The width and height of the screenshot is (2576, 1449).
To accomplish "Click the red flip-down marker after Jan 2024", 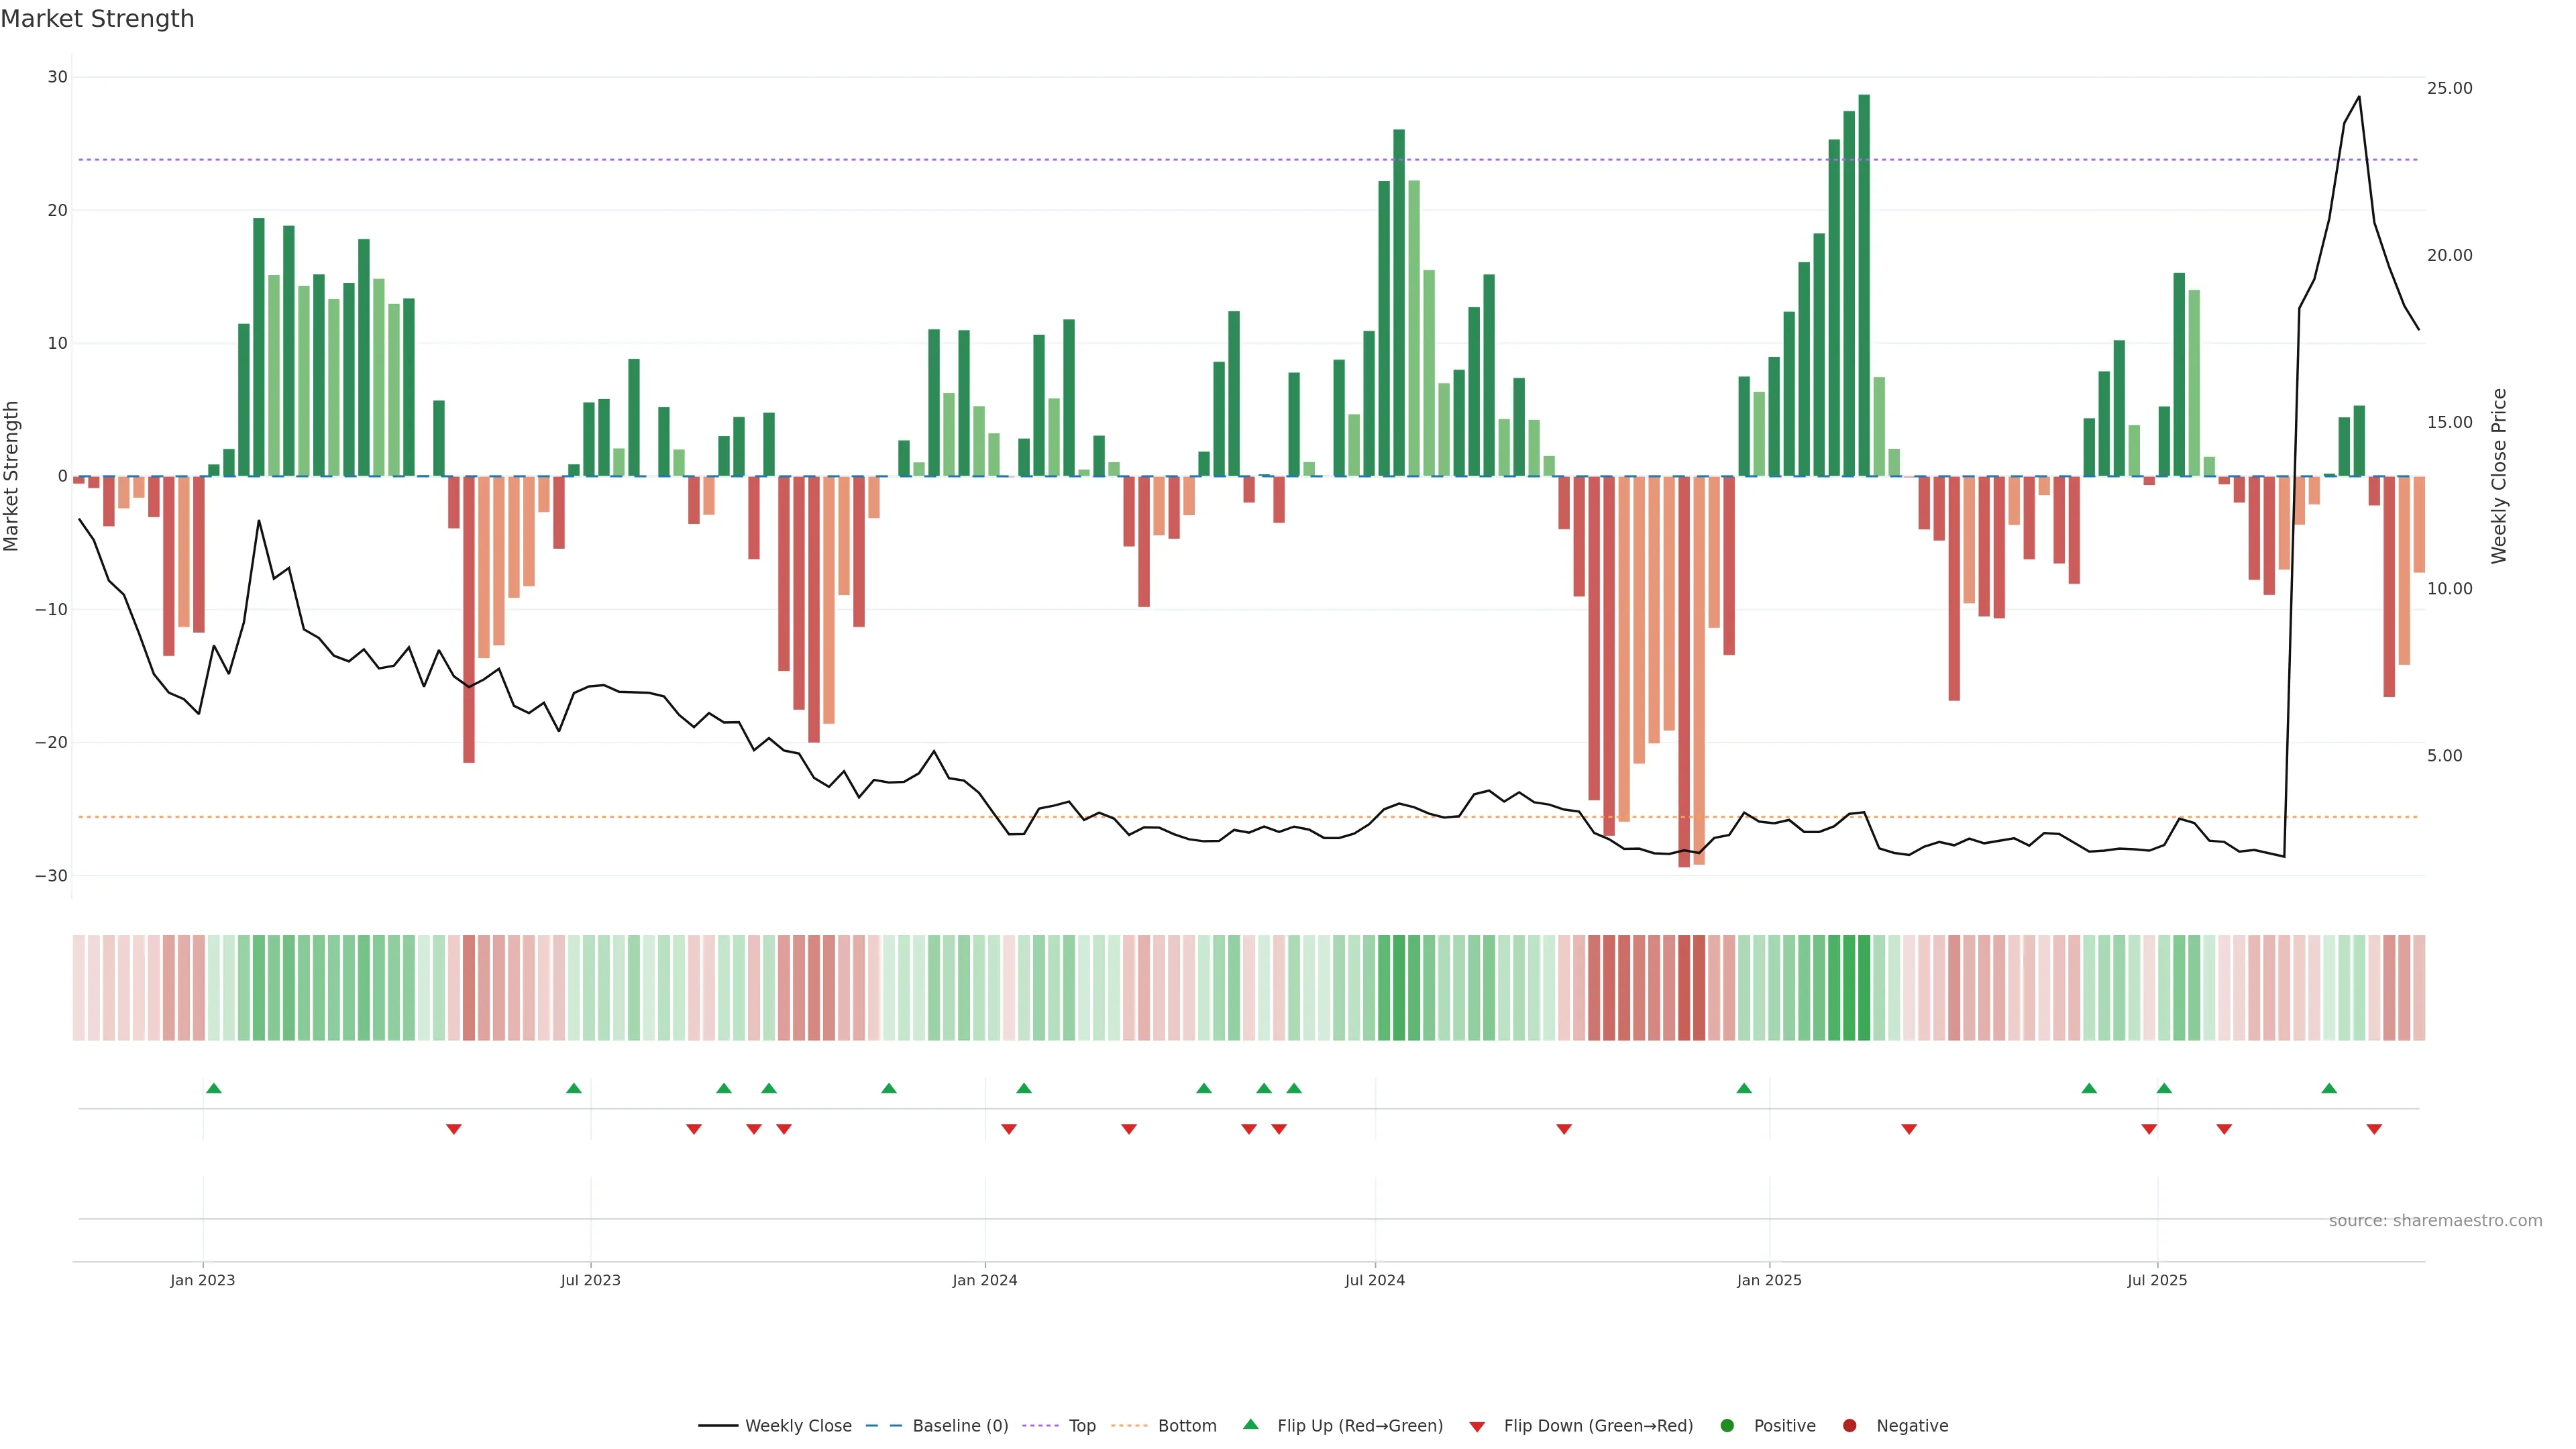I will 1009,1129.
